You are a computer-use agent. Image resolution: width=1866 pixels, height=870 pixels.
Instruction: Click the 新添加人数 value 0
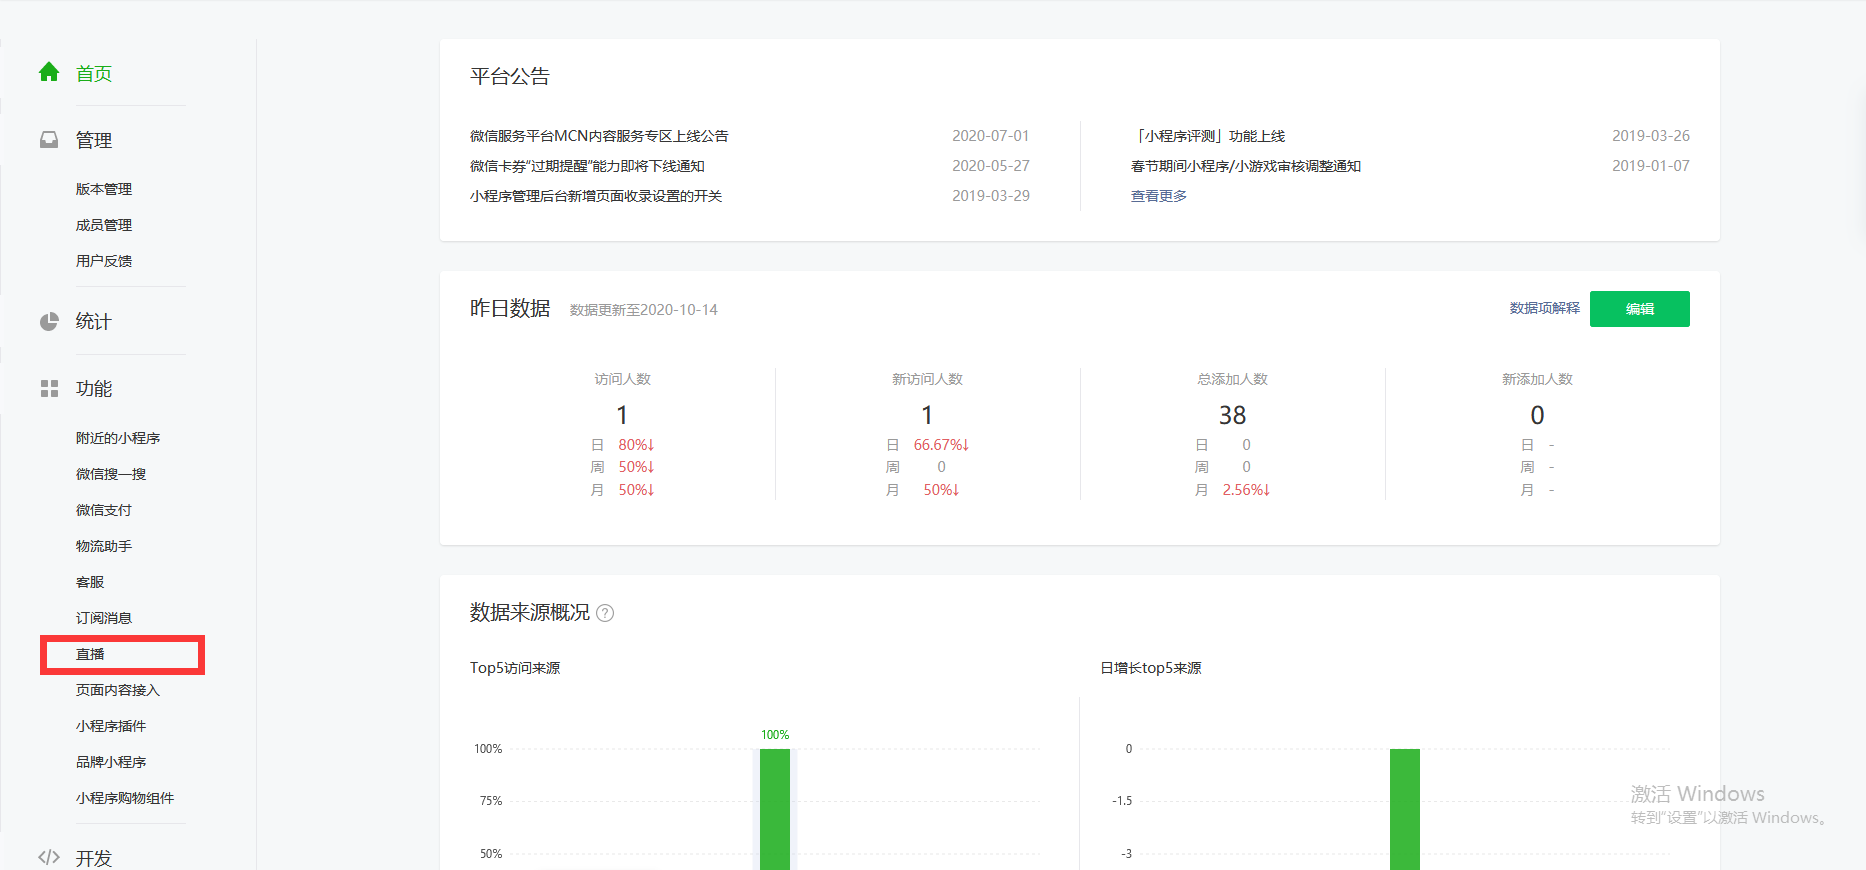pyautogui.click(x=1537, y=415)
